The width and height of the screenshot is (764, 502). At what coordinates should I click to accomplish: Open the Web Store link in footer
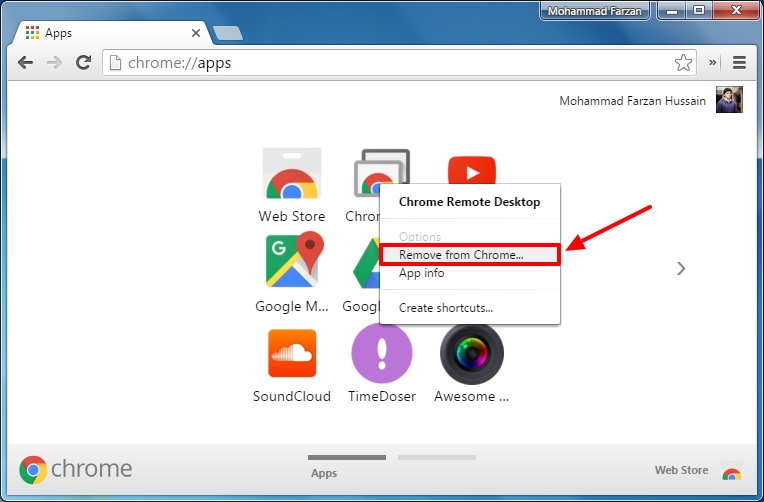(681, 470)
